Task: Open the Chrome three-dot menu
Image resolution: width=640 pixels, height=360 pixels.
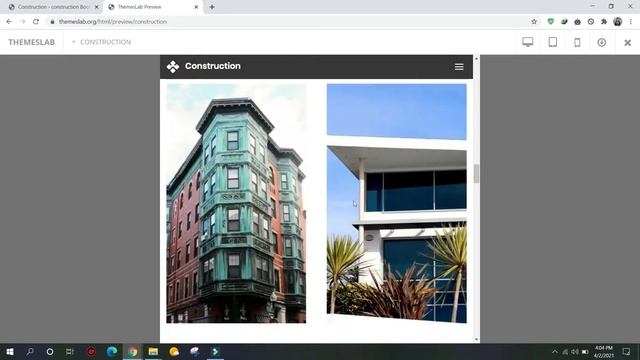Action: click(x=631, y=22)
